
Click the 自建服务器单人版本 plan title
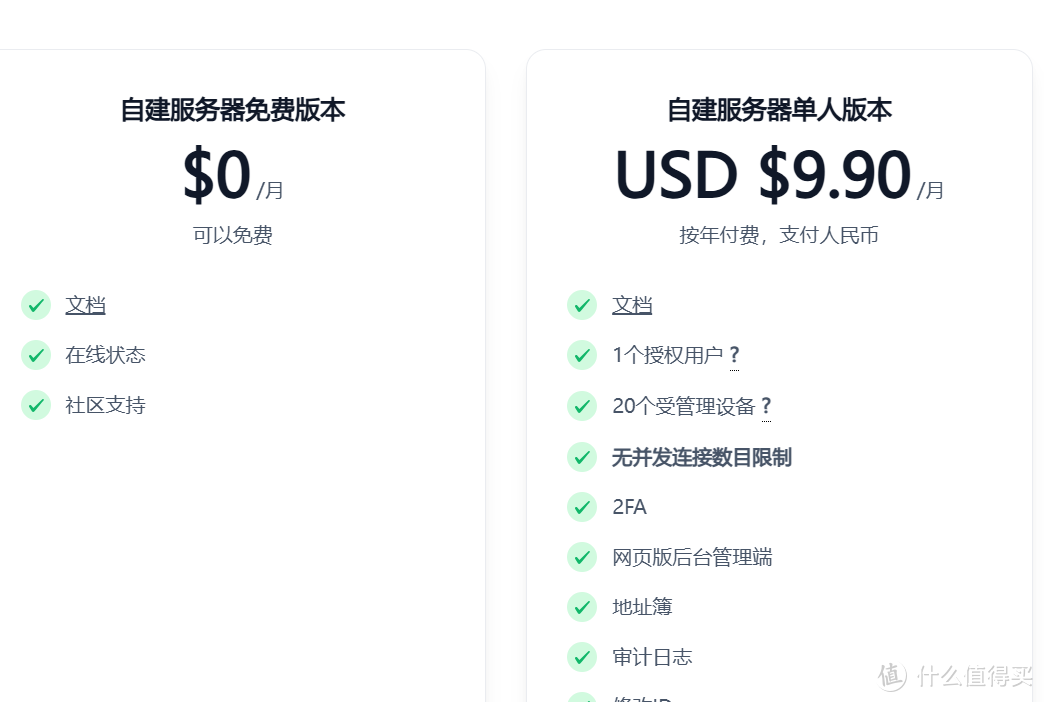[779, 110]
